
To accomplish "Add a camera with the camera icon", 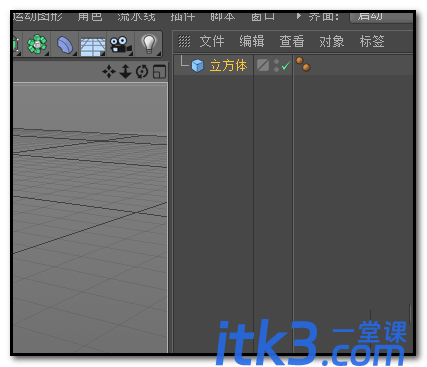I will click(x=121, y=45).
